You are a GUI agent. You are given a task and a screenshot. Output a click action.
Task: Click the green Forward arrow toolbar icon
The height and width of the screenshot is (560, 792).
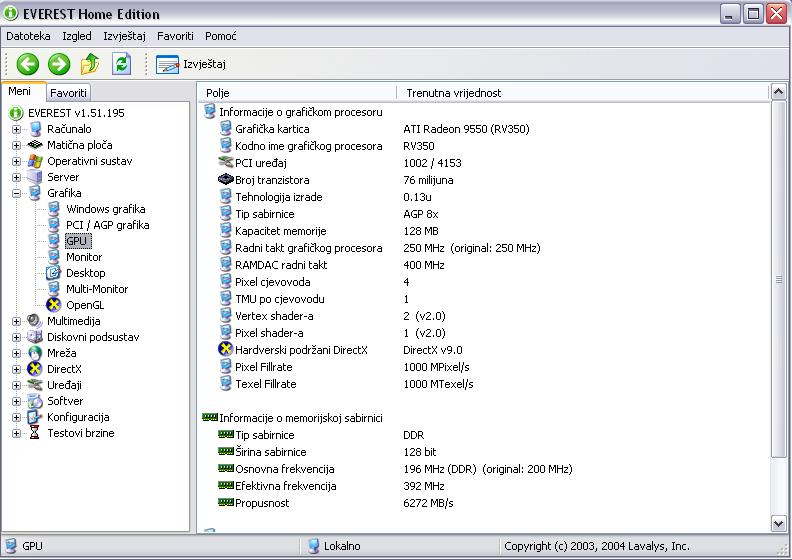click(x=59, y=64)
